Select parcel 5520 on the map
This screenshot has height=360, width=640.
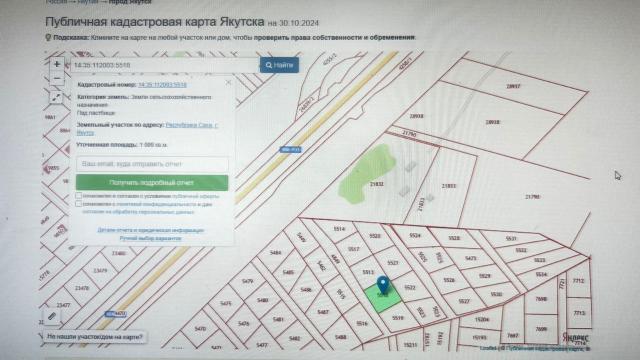(x=375, y=236)
